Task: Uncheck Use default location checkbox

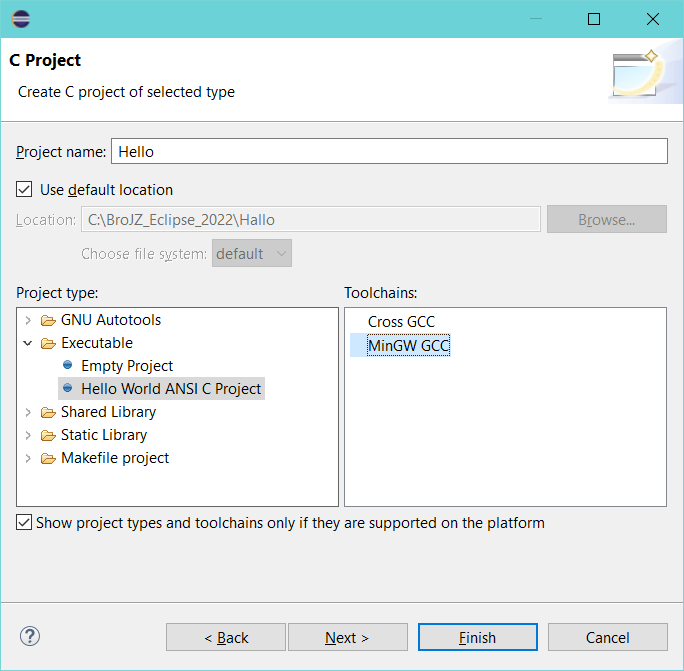Action: coord(24,189)
